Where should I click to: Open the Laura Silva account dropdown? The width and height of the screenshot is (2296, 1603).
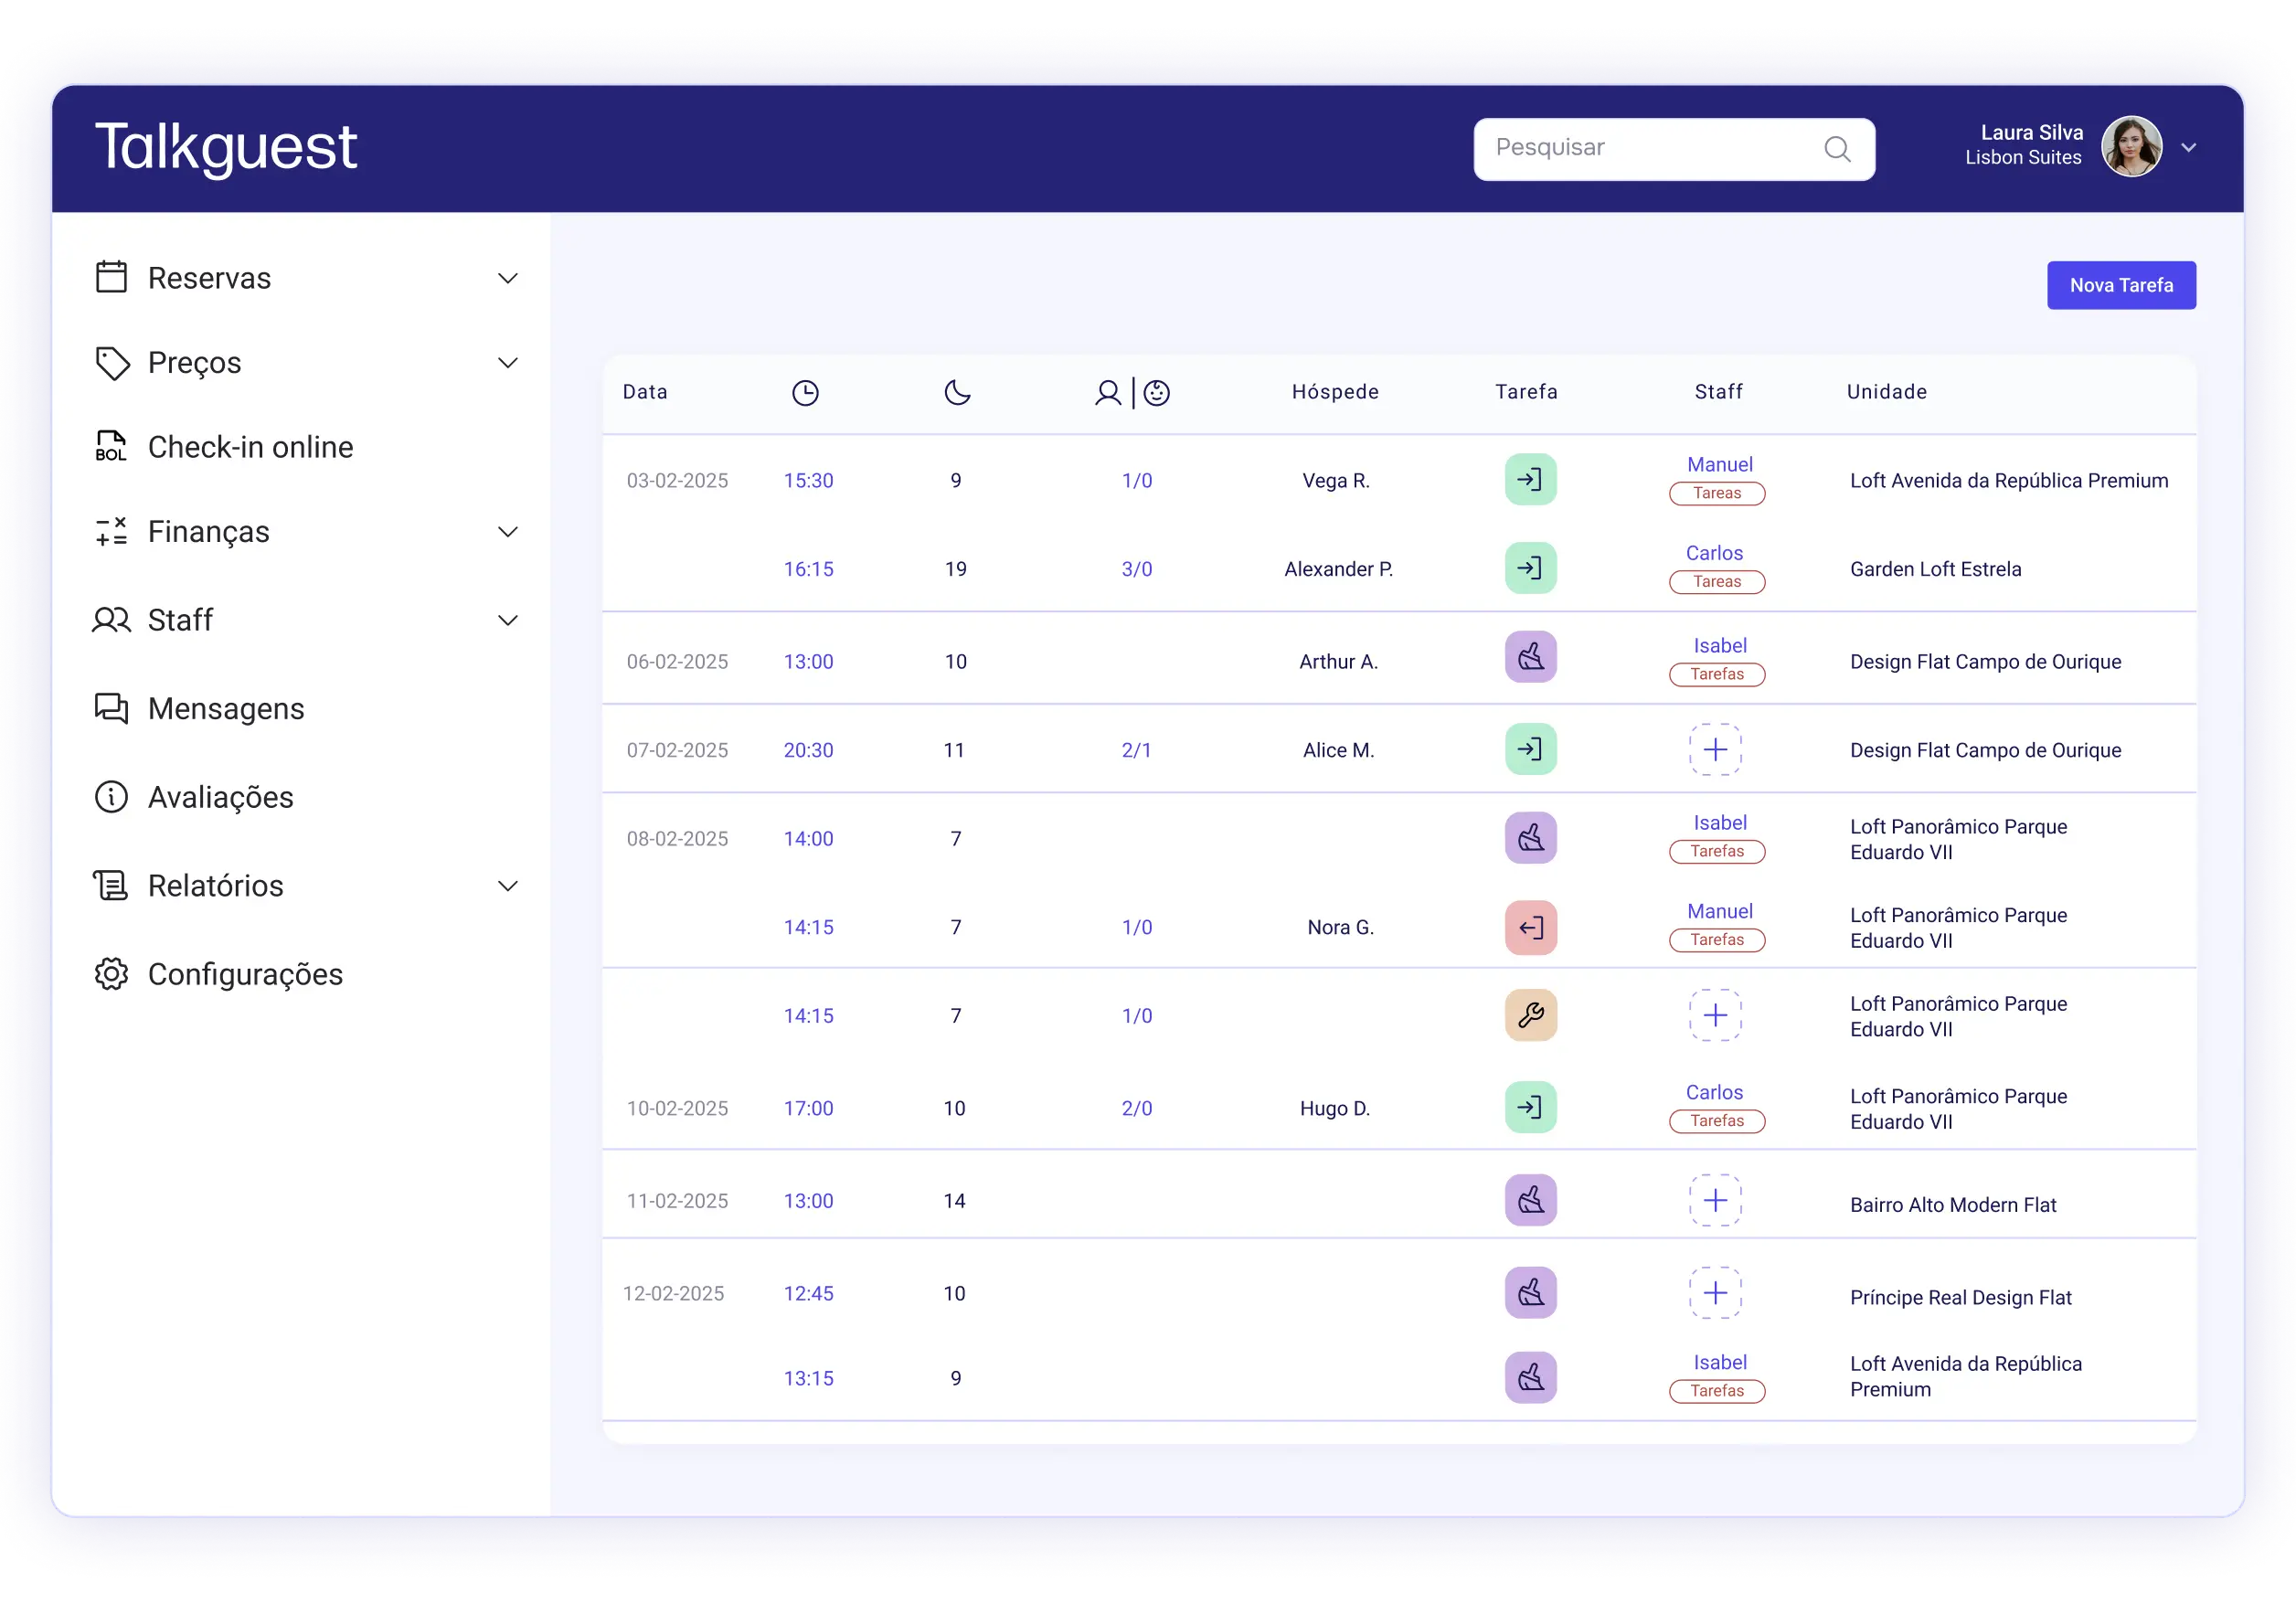click(2188, 148)
